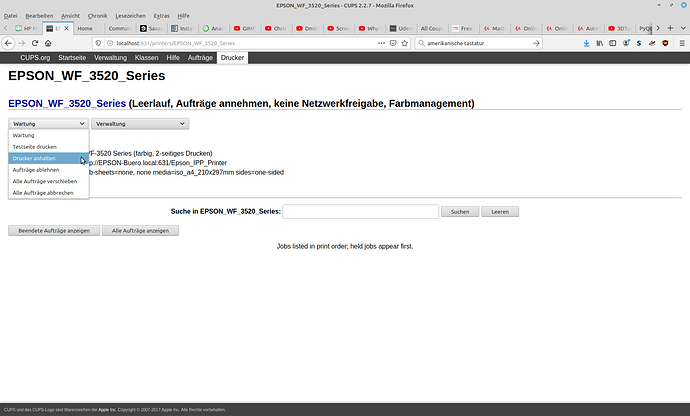Image resolution: width=690 pixels, height=416 pixels.
Task: Open the Ansicht menu
Action: [x=70, y=16]
